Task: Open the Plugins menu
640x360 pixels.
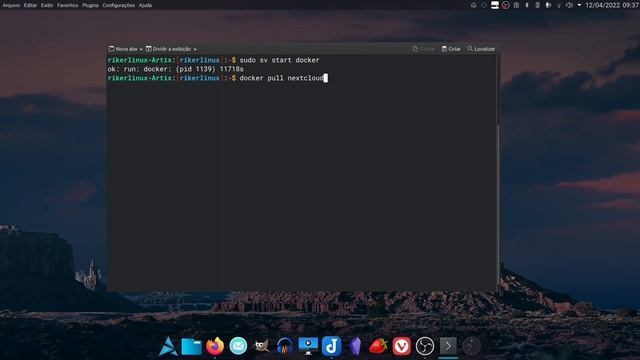Action: pos(90,5)
